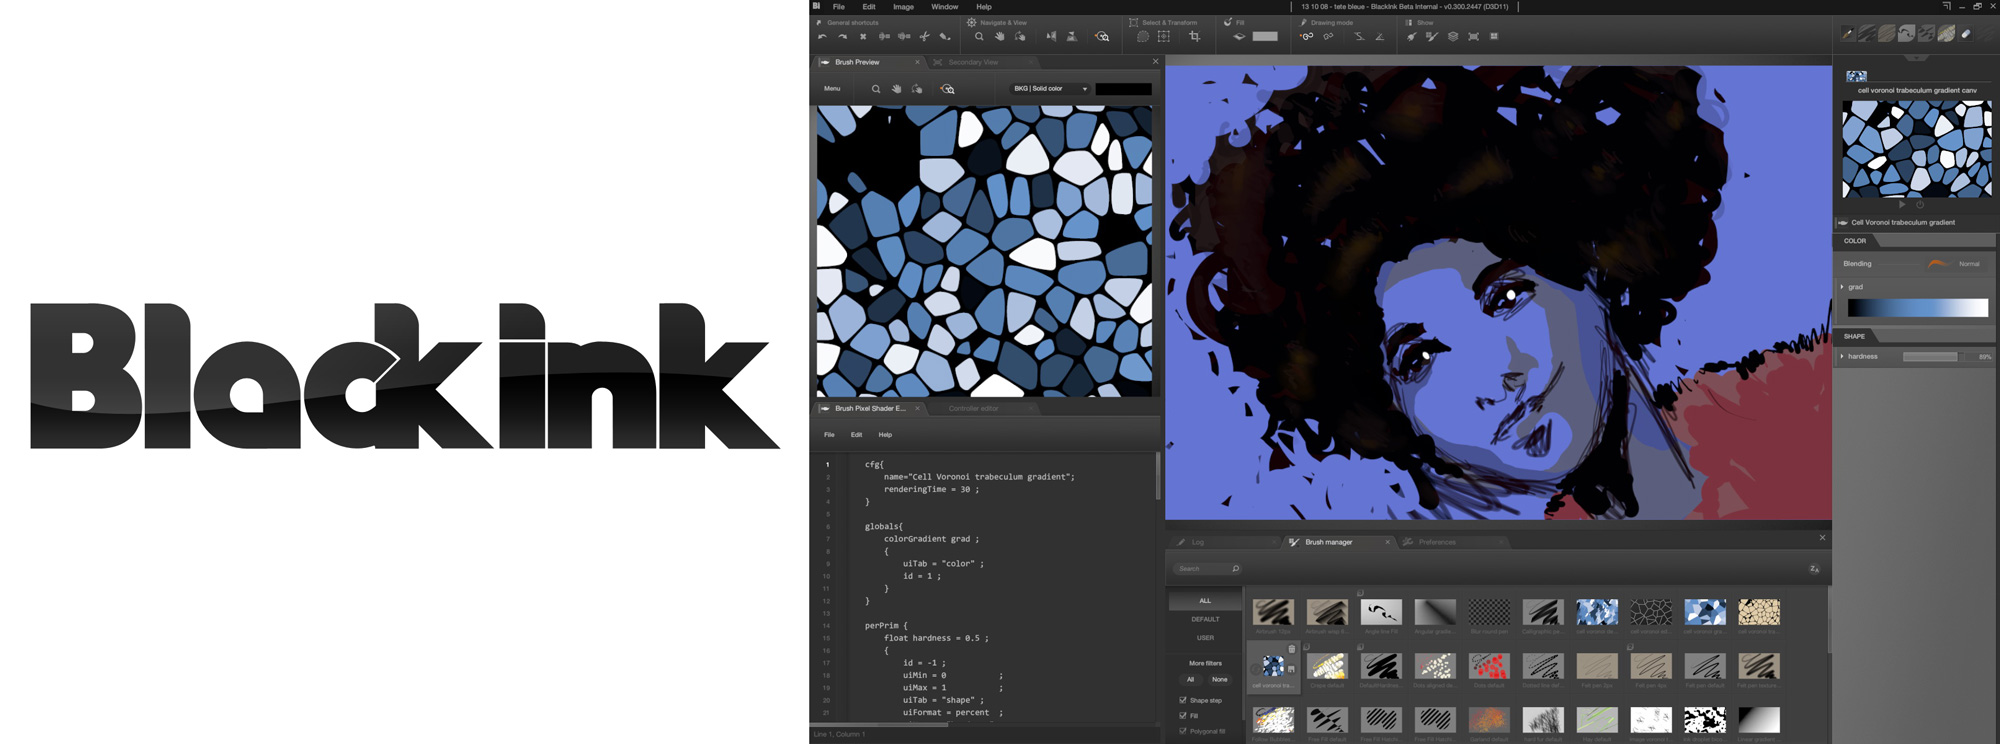2000x744 pixels.
Task: Open the shader editor File menu
Action: [x=829, y=435]
